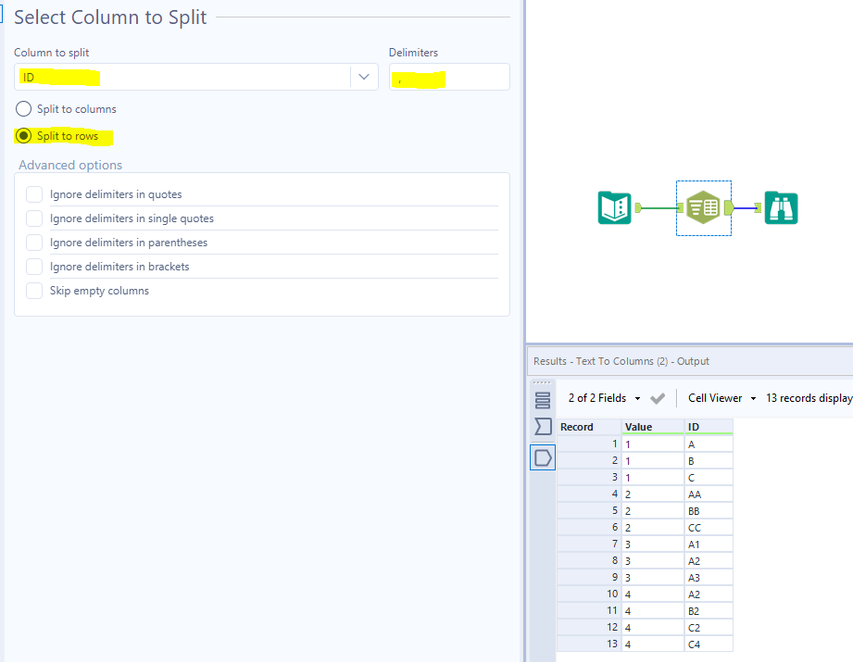Show the Results metadata sigma icon
853x662 pixels.
pos(542,426)
